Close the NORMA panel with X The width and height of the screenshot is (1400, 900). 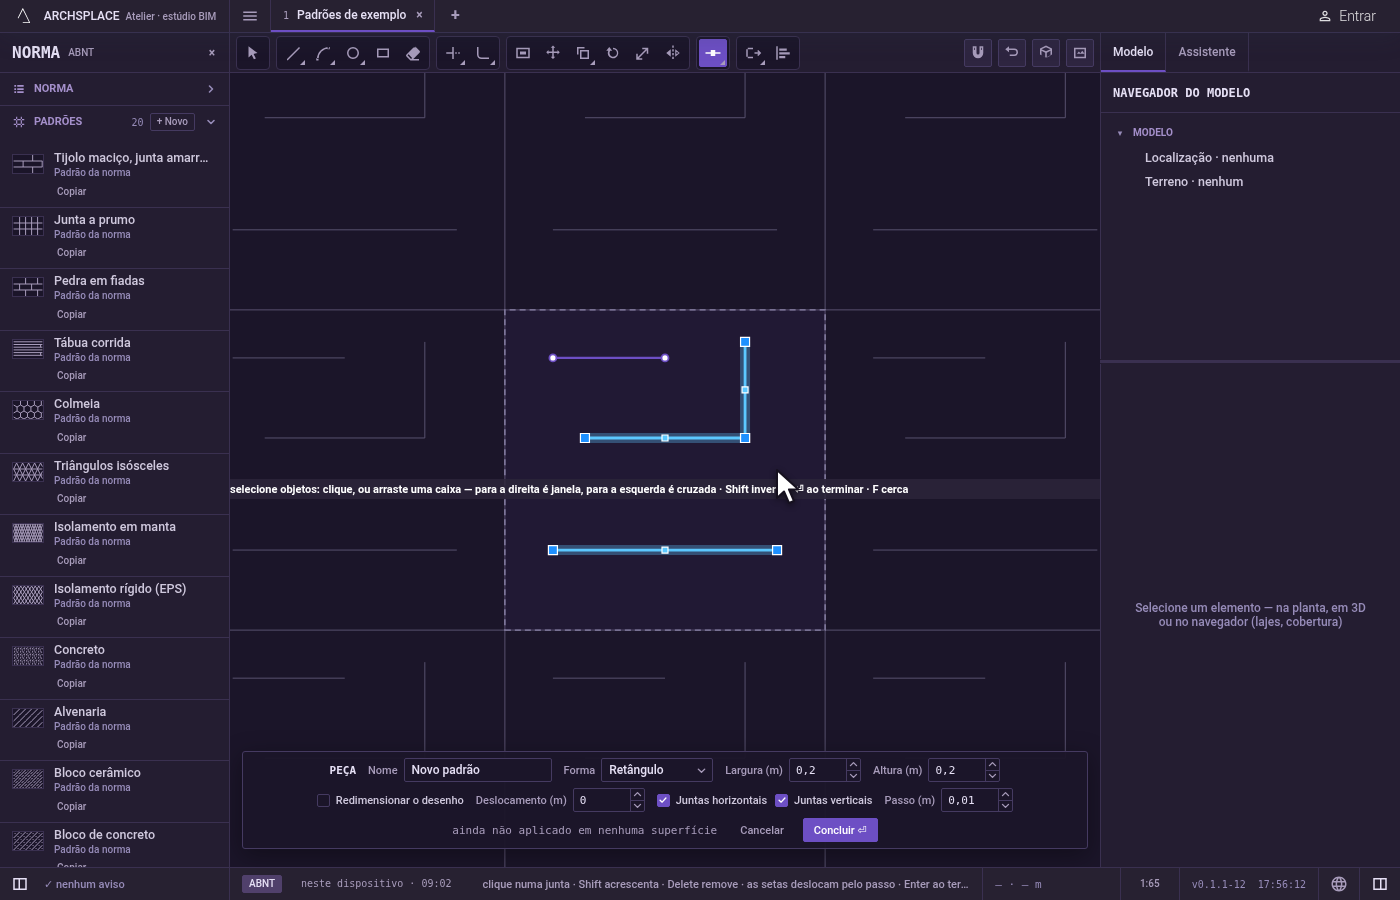pyautogui.click(x=212, y=53)
